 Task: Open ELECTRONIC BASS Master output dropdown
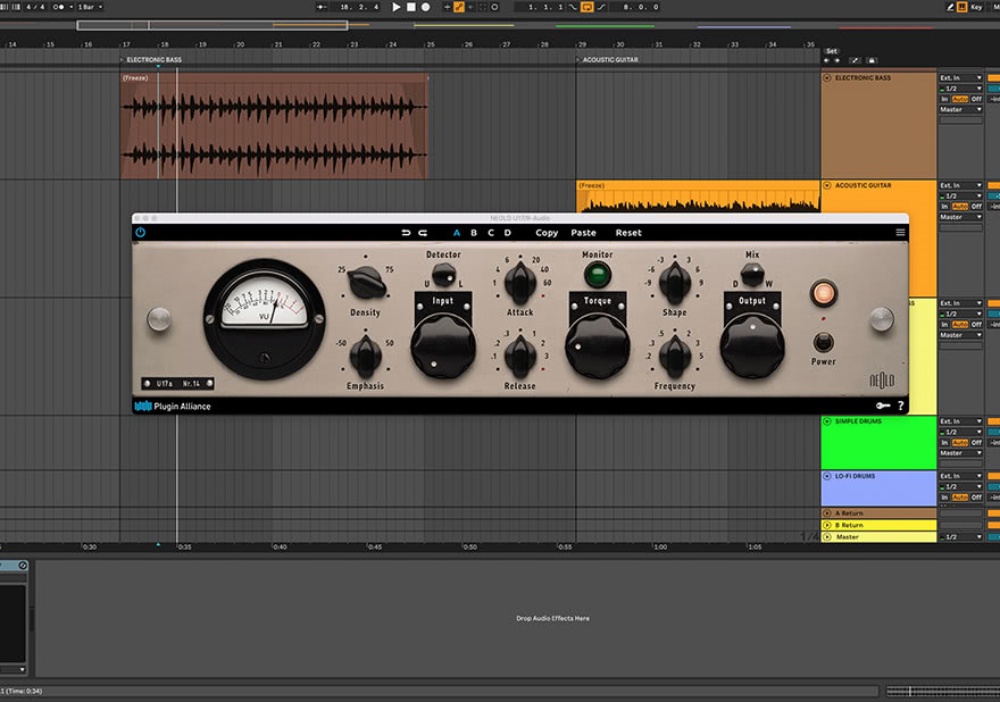(x=960, y=110)
